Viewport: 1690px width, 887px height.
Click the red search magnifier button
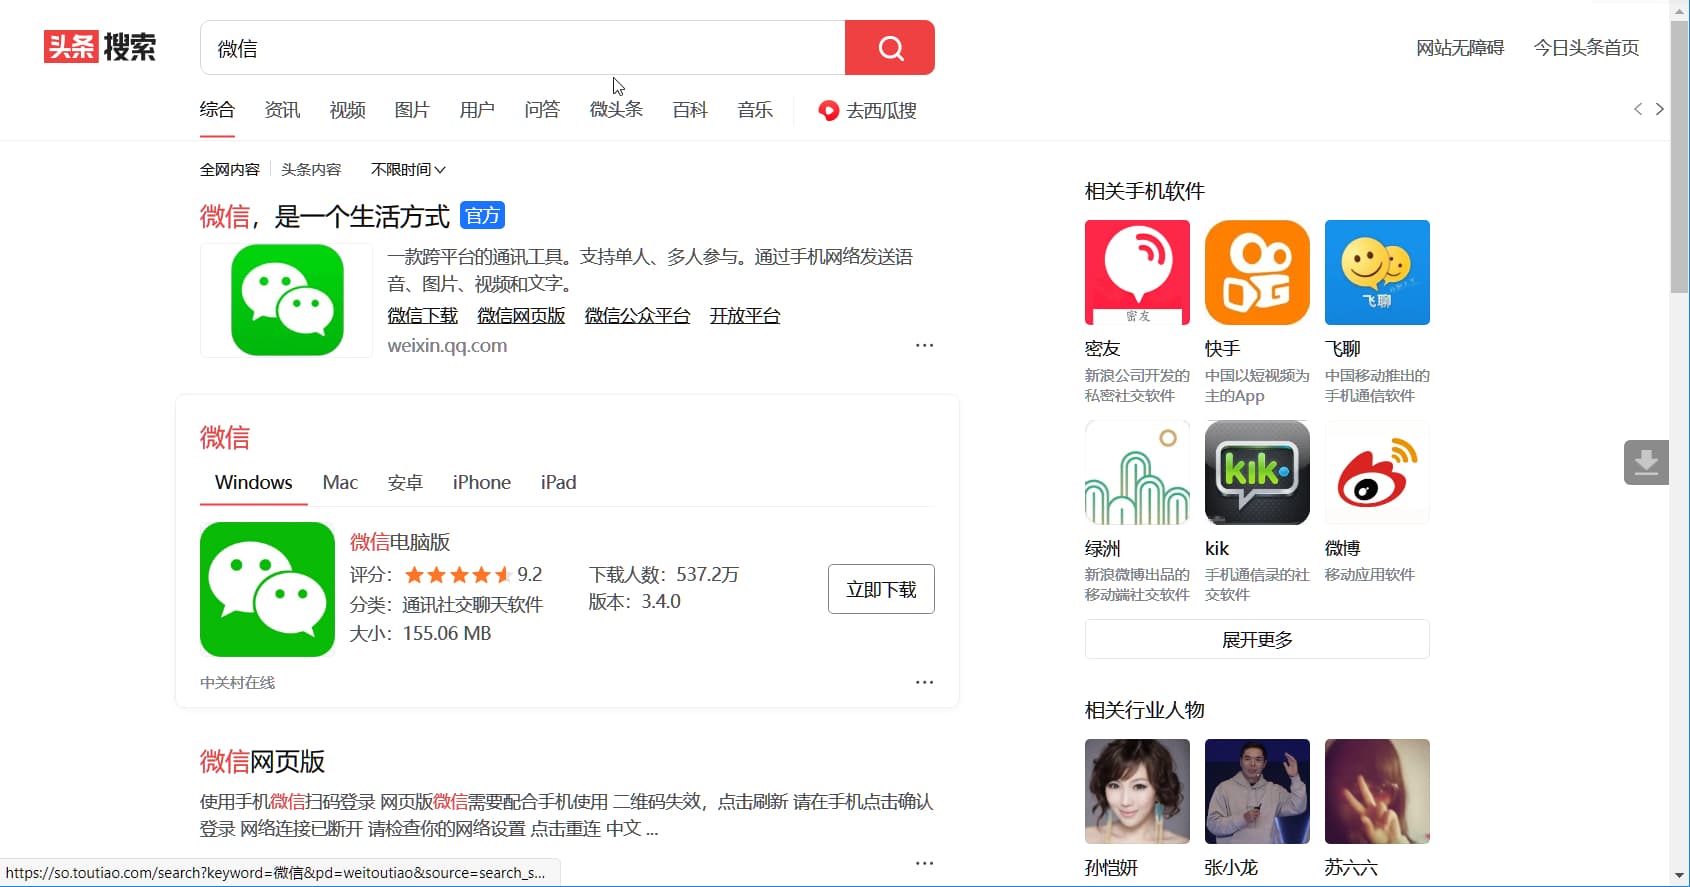pyautogui.click(x=889, y=48)
